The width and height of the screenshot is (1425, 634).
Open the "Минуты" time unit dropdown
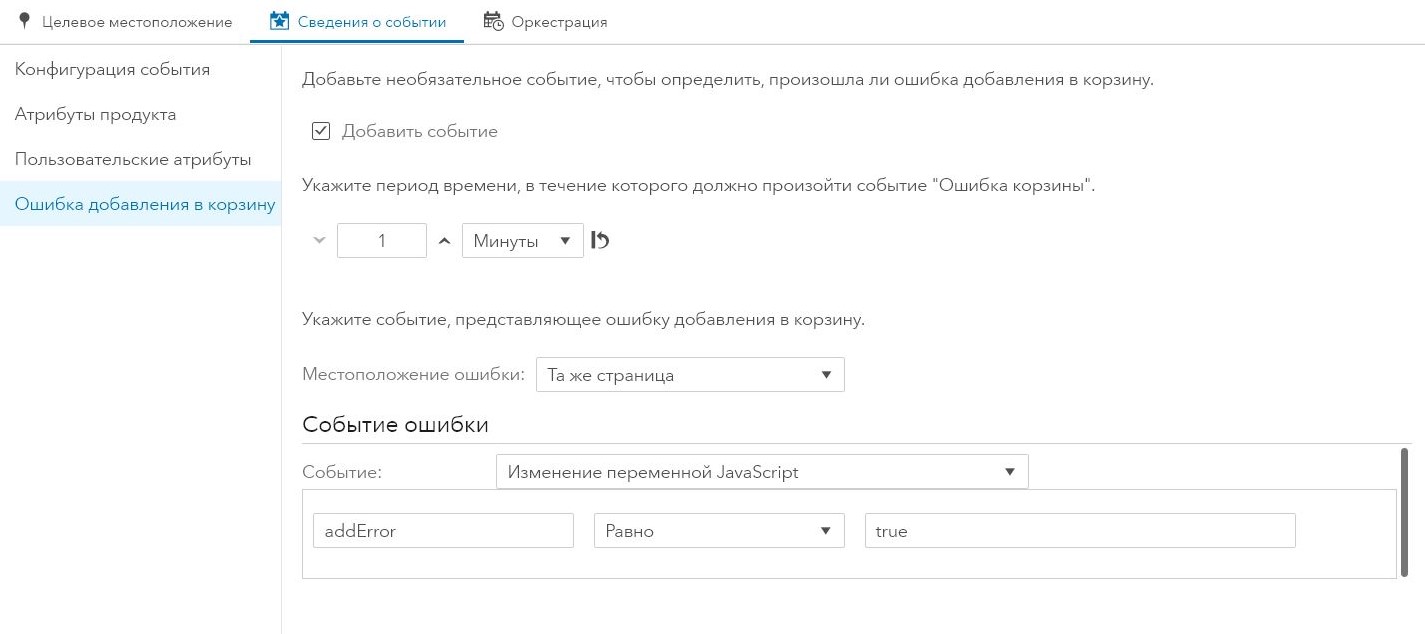point(522,241)
